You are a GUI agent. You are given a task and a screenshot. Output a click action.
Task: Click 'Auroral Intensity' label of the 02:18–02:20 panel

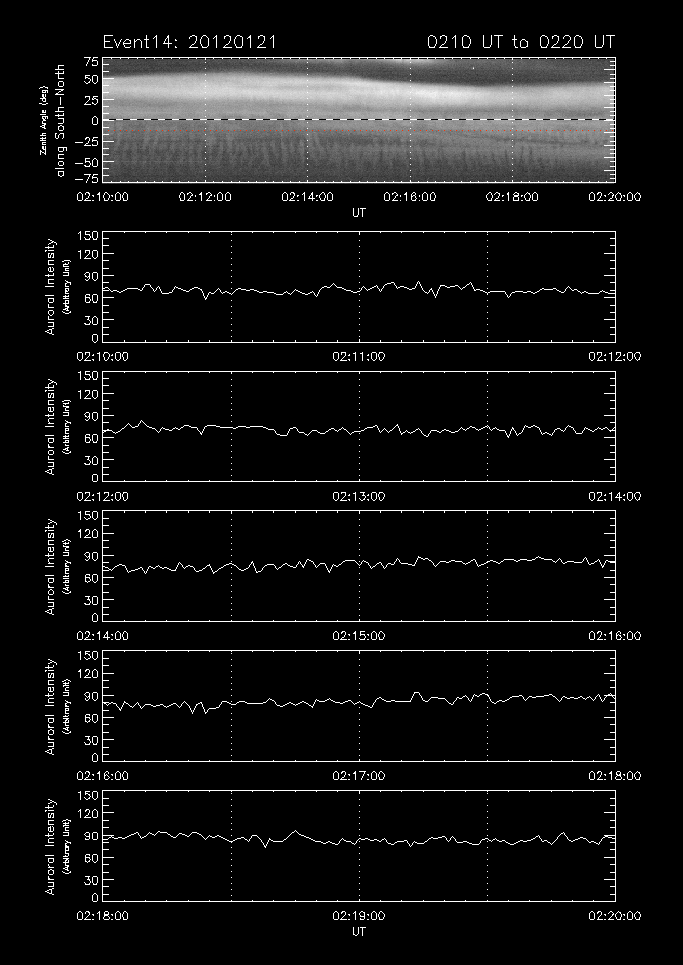coord(50,846)
